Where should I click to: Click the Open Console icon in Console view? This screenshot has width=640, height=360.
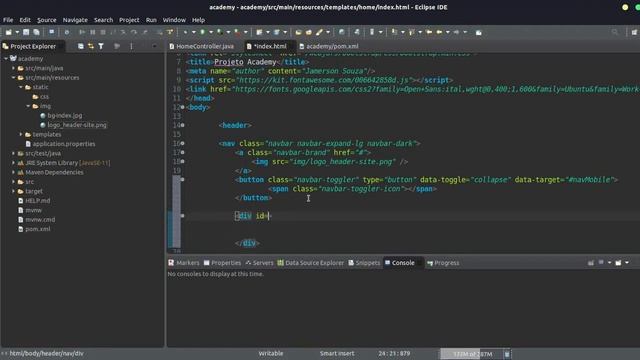[618, 263]
